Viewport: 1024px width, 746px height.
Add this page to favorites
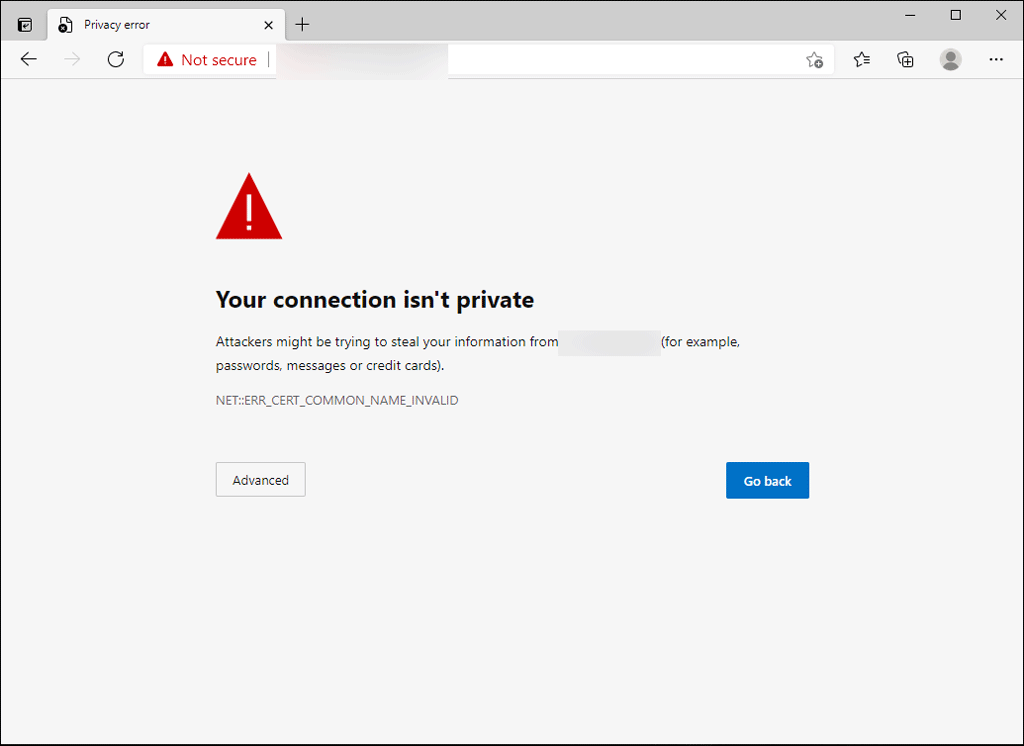tap(814, 60)
